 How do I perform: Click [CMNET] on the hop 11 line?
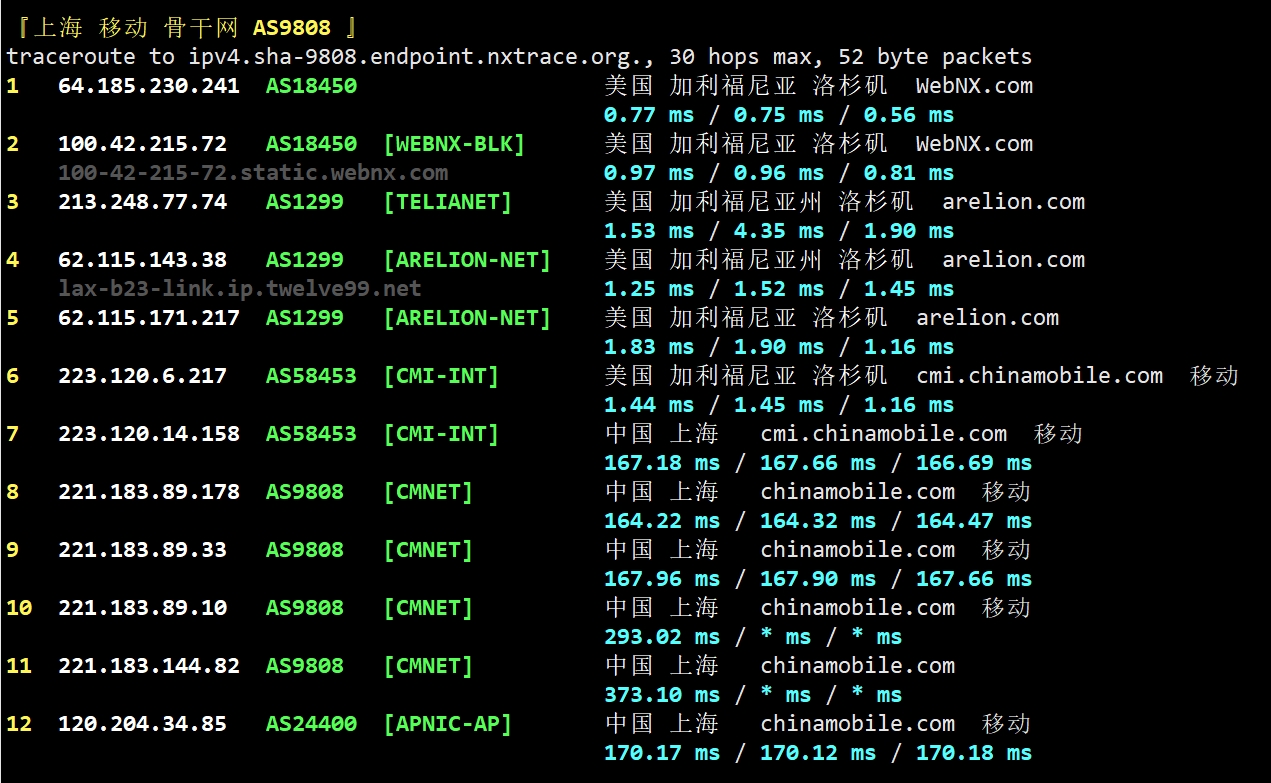[x=428, y=666]
